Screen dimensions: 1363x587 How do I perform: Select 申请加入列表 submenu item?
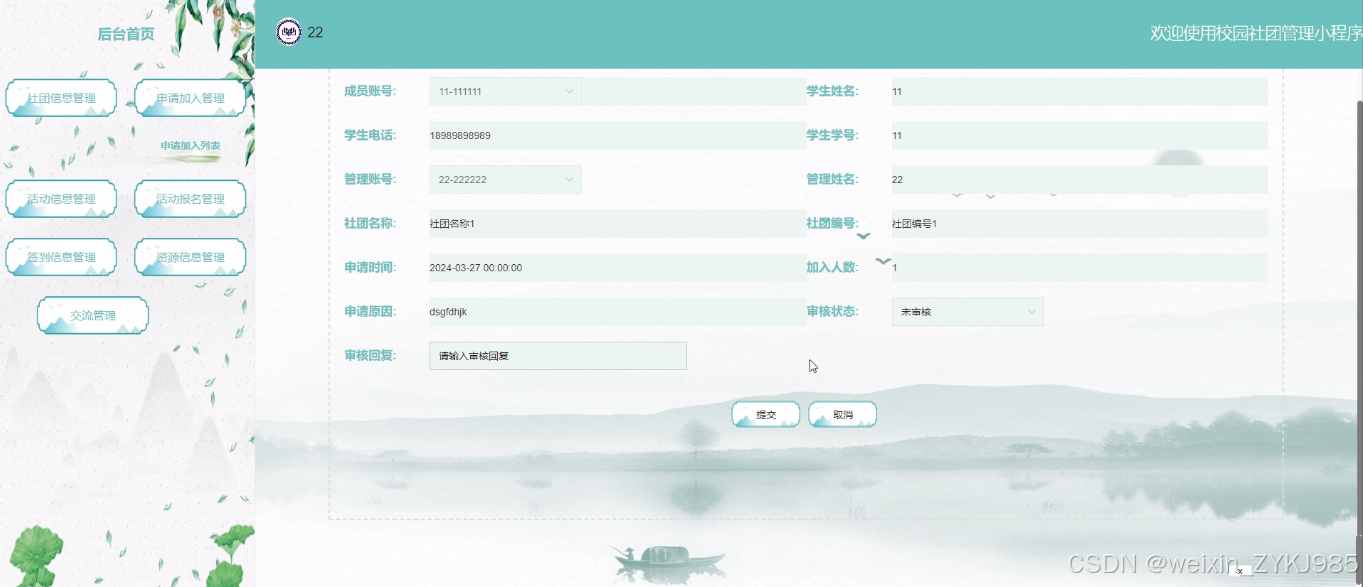pos(190,146)
